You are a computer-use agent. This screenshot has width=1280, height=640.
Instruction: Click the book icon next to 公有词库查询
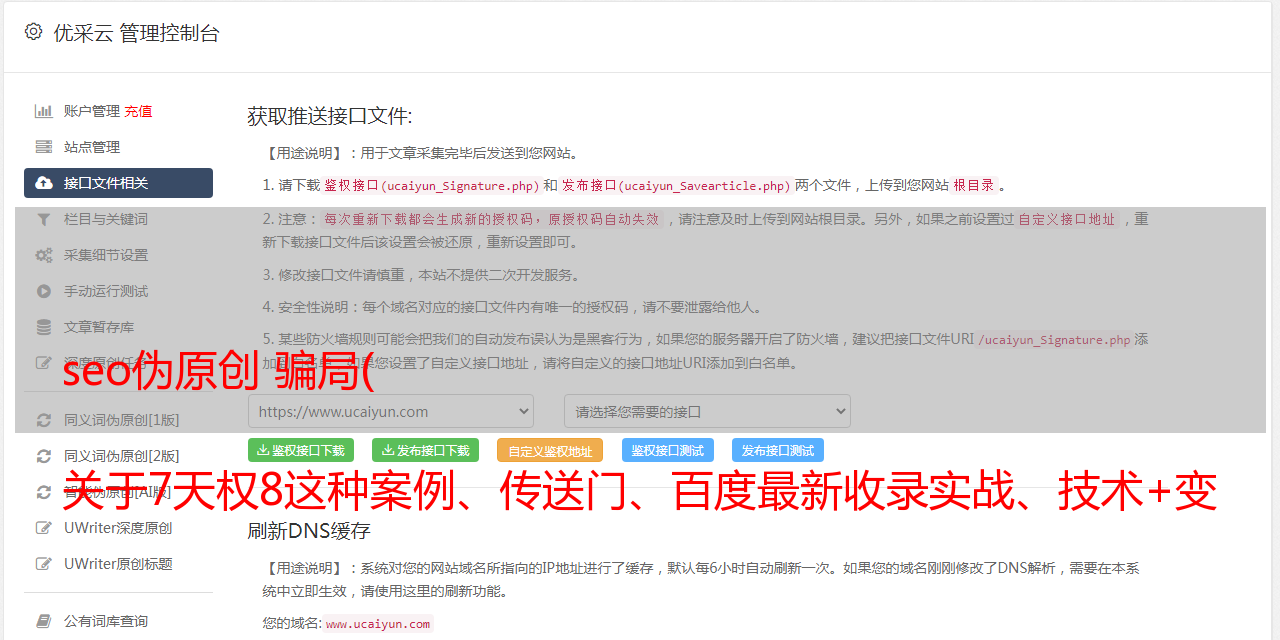click(44, 621)
